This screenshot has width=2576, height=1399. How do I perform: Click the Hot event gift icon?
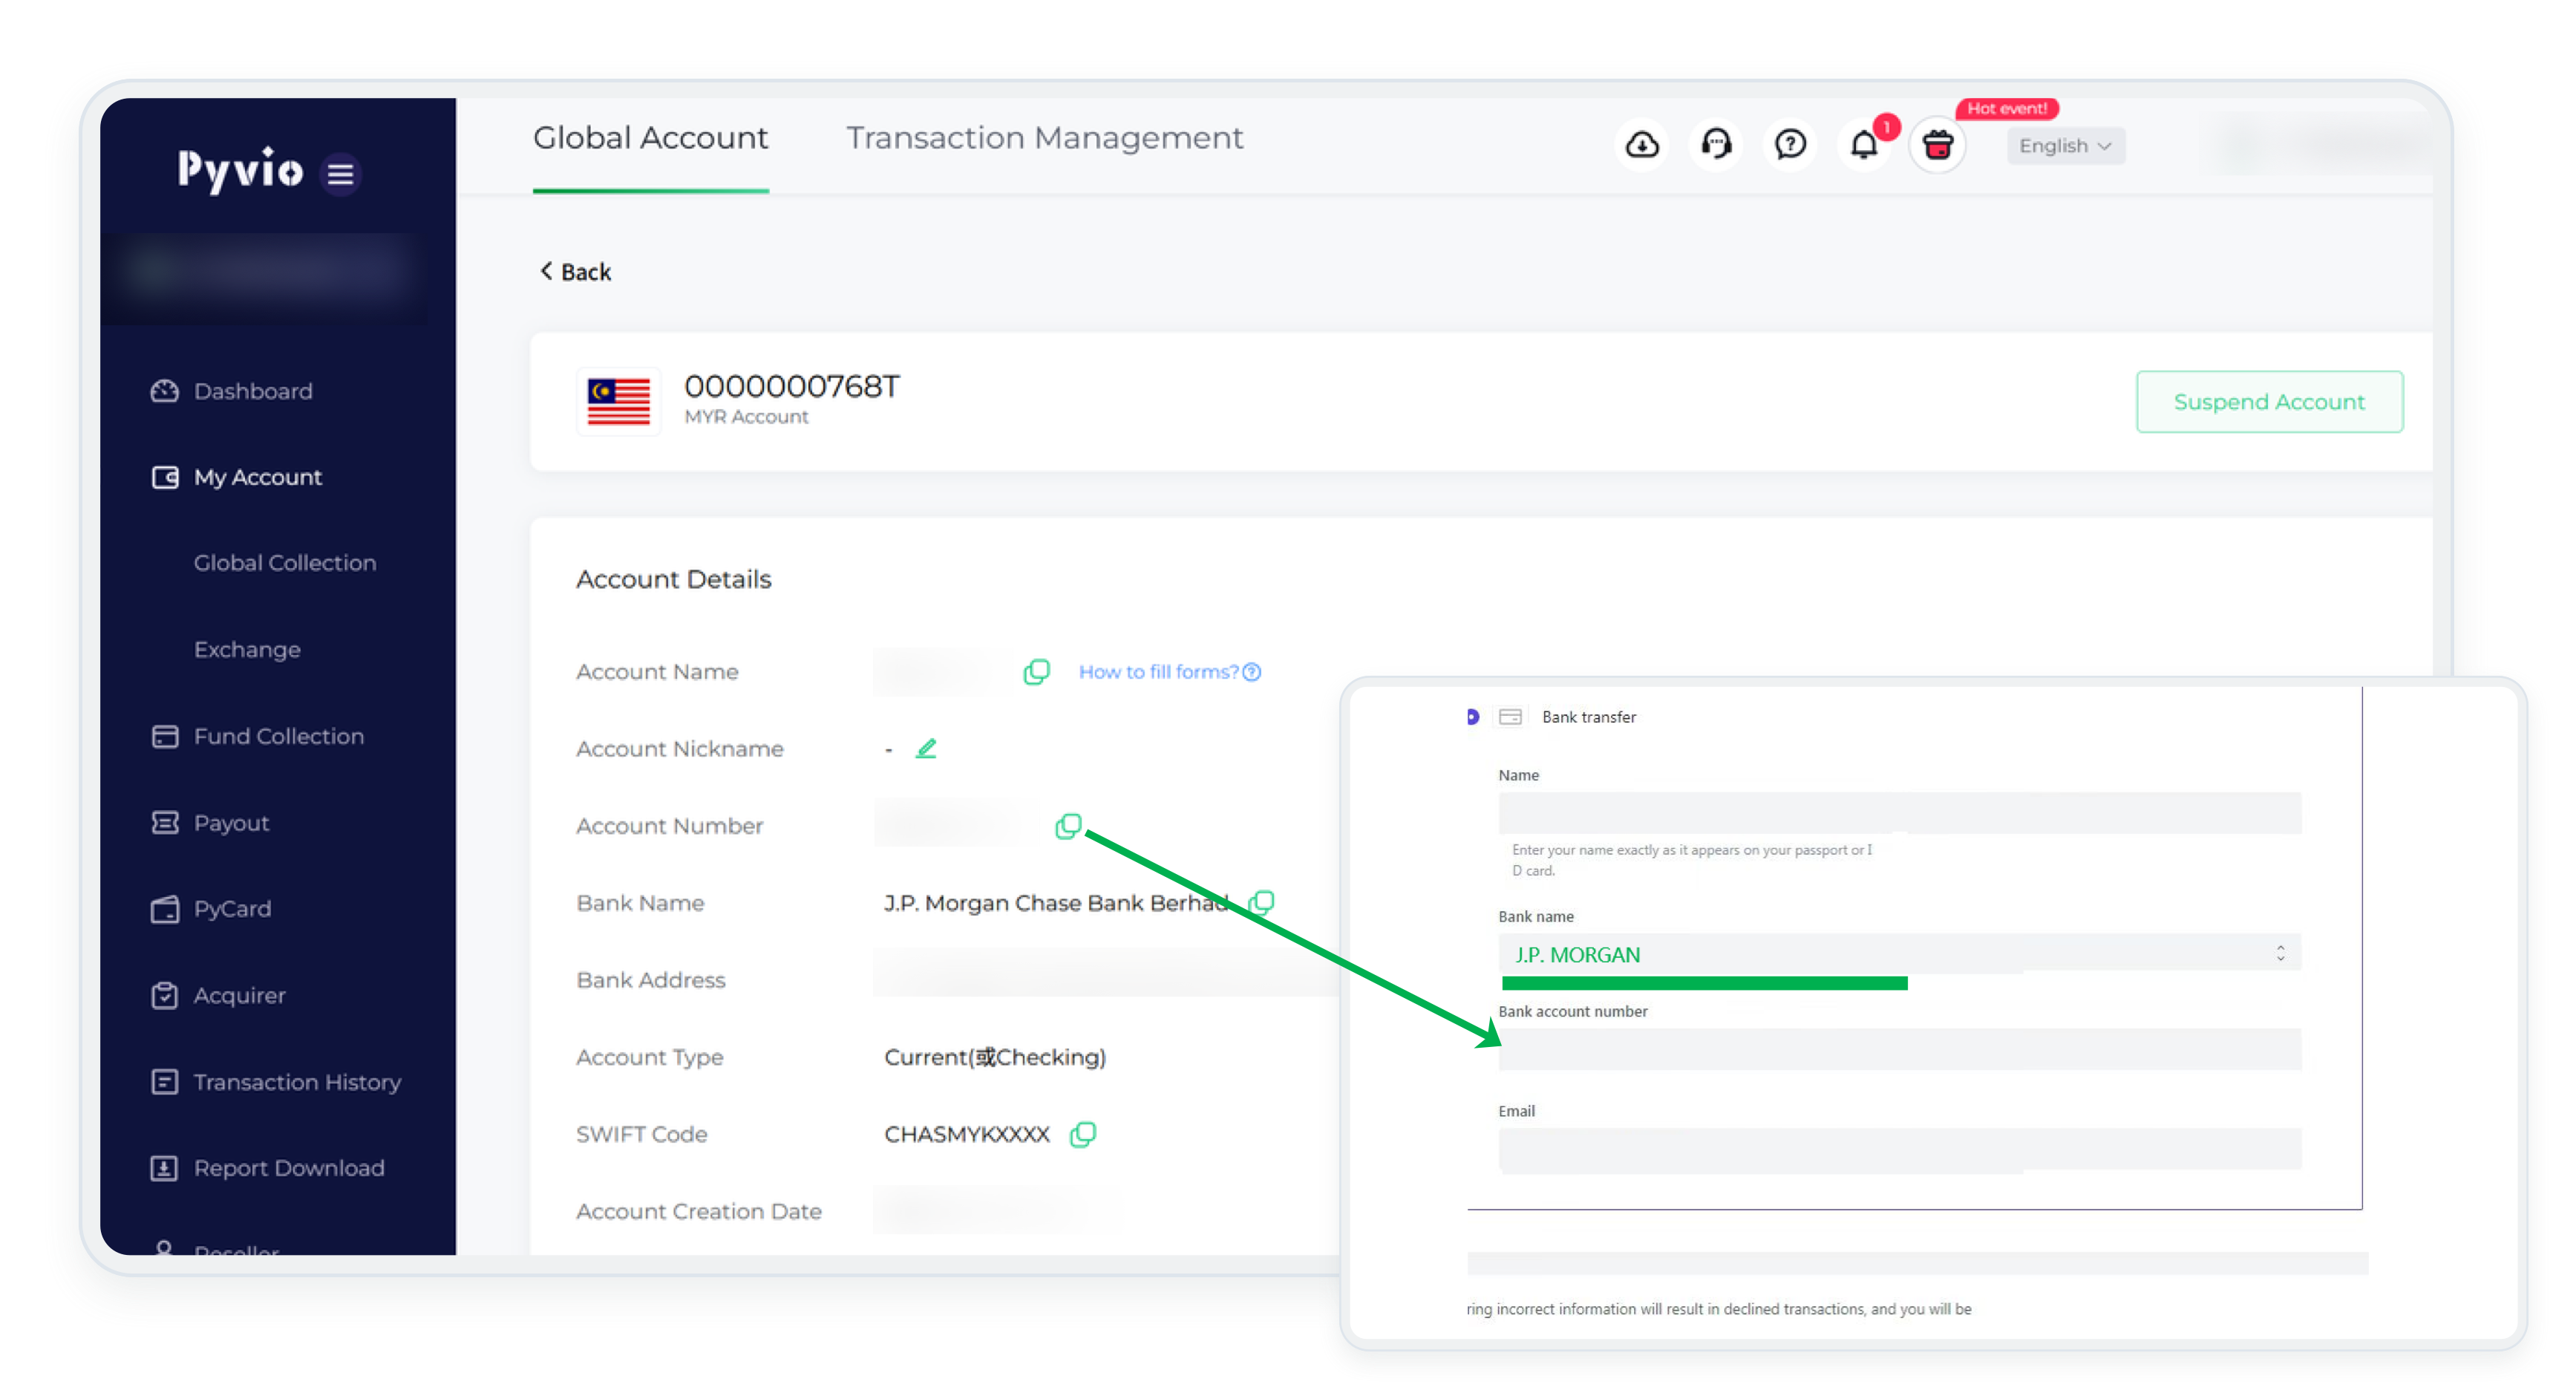coord(1938,146)
